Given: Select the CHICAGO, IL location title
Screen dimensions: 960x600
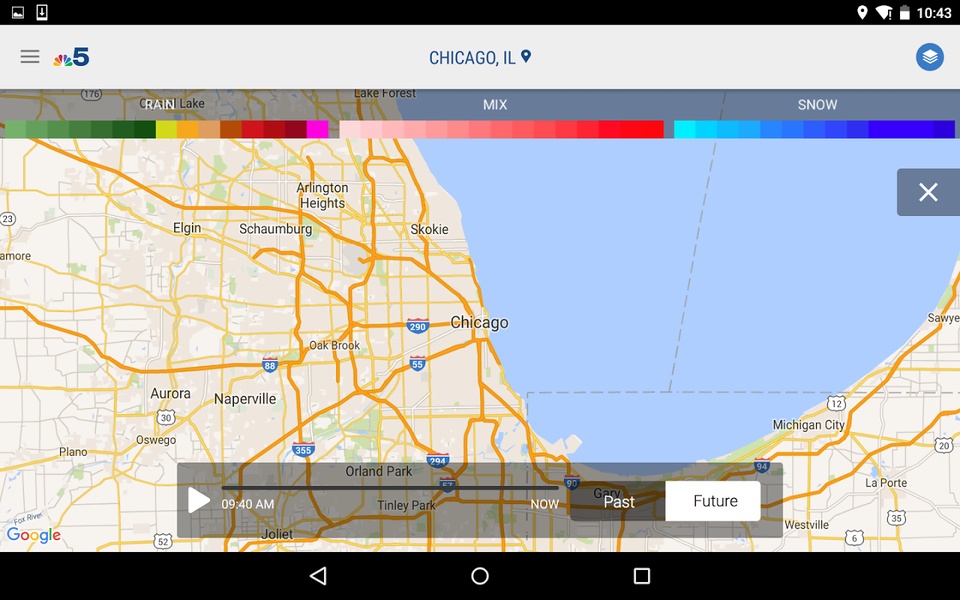Looking at the screenshot, I should tap(472, 58).
